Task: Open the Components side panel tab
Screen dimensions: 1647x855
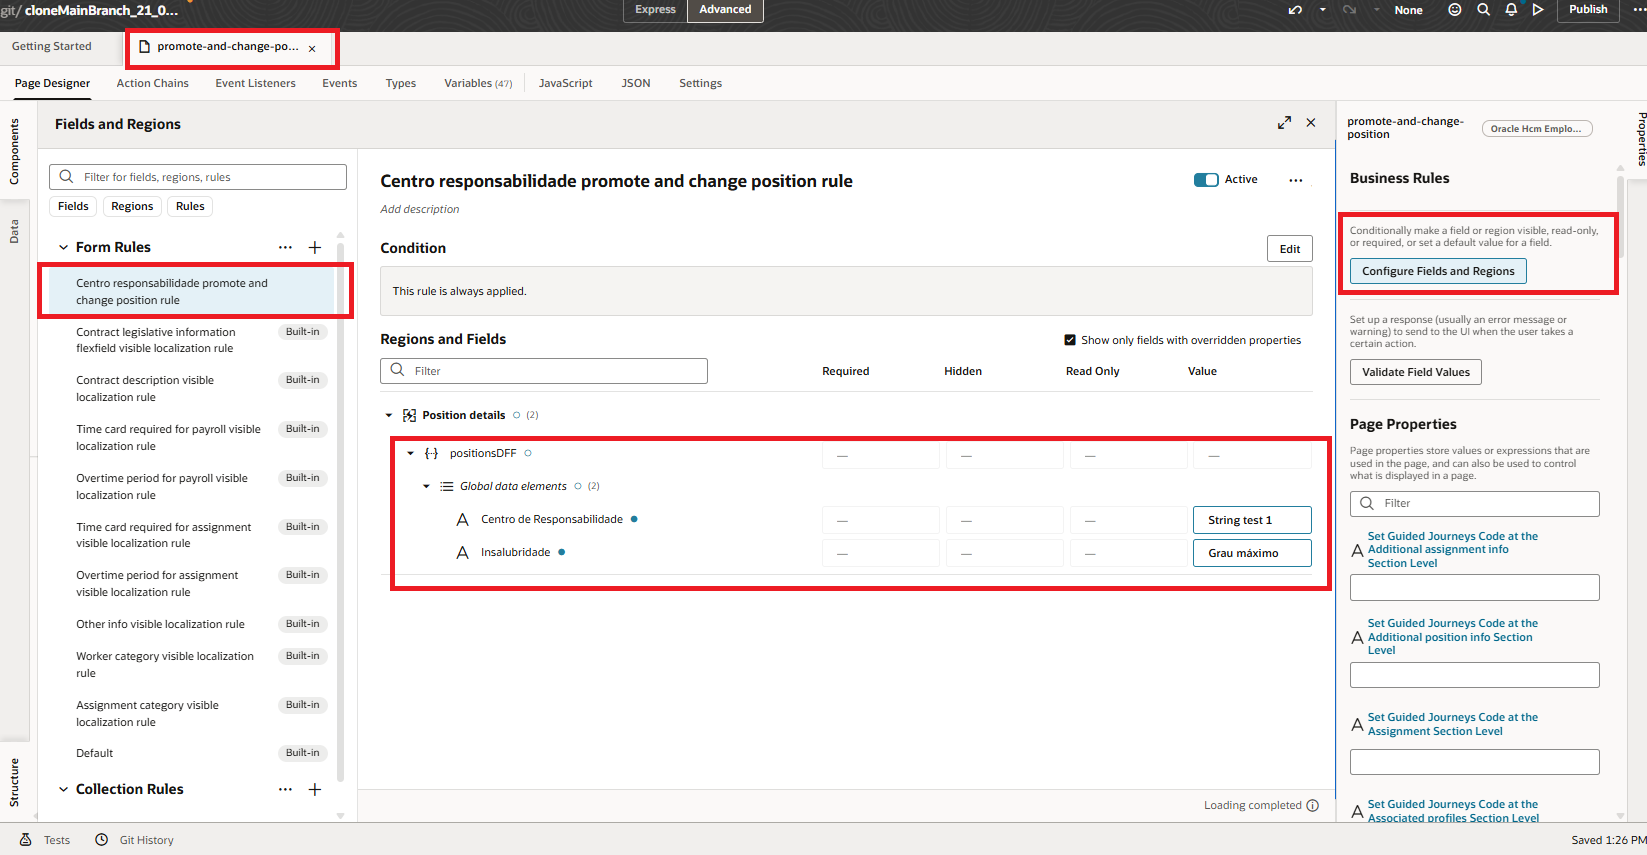Action: point(14,151)
